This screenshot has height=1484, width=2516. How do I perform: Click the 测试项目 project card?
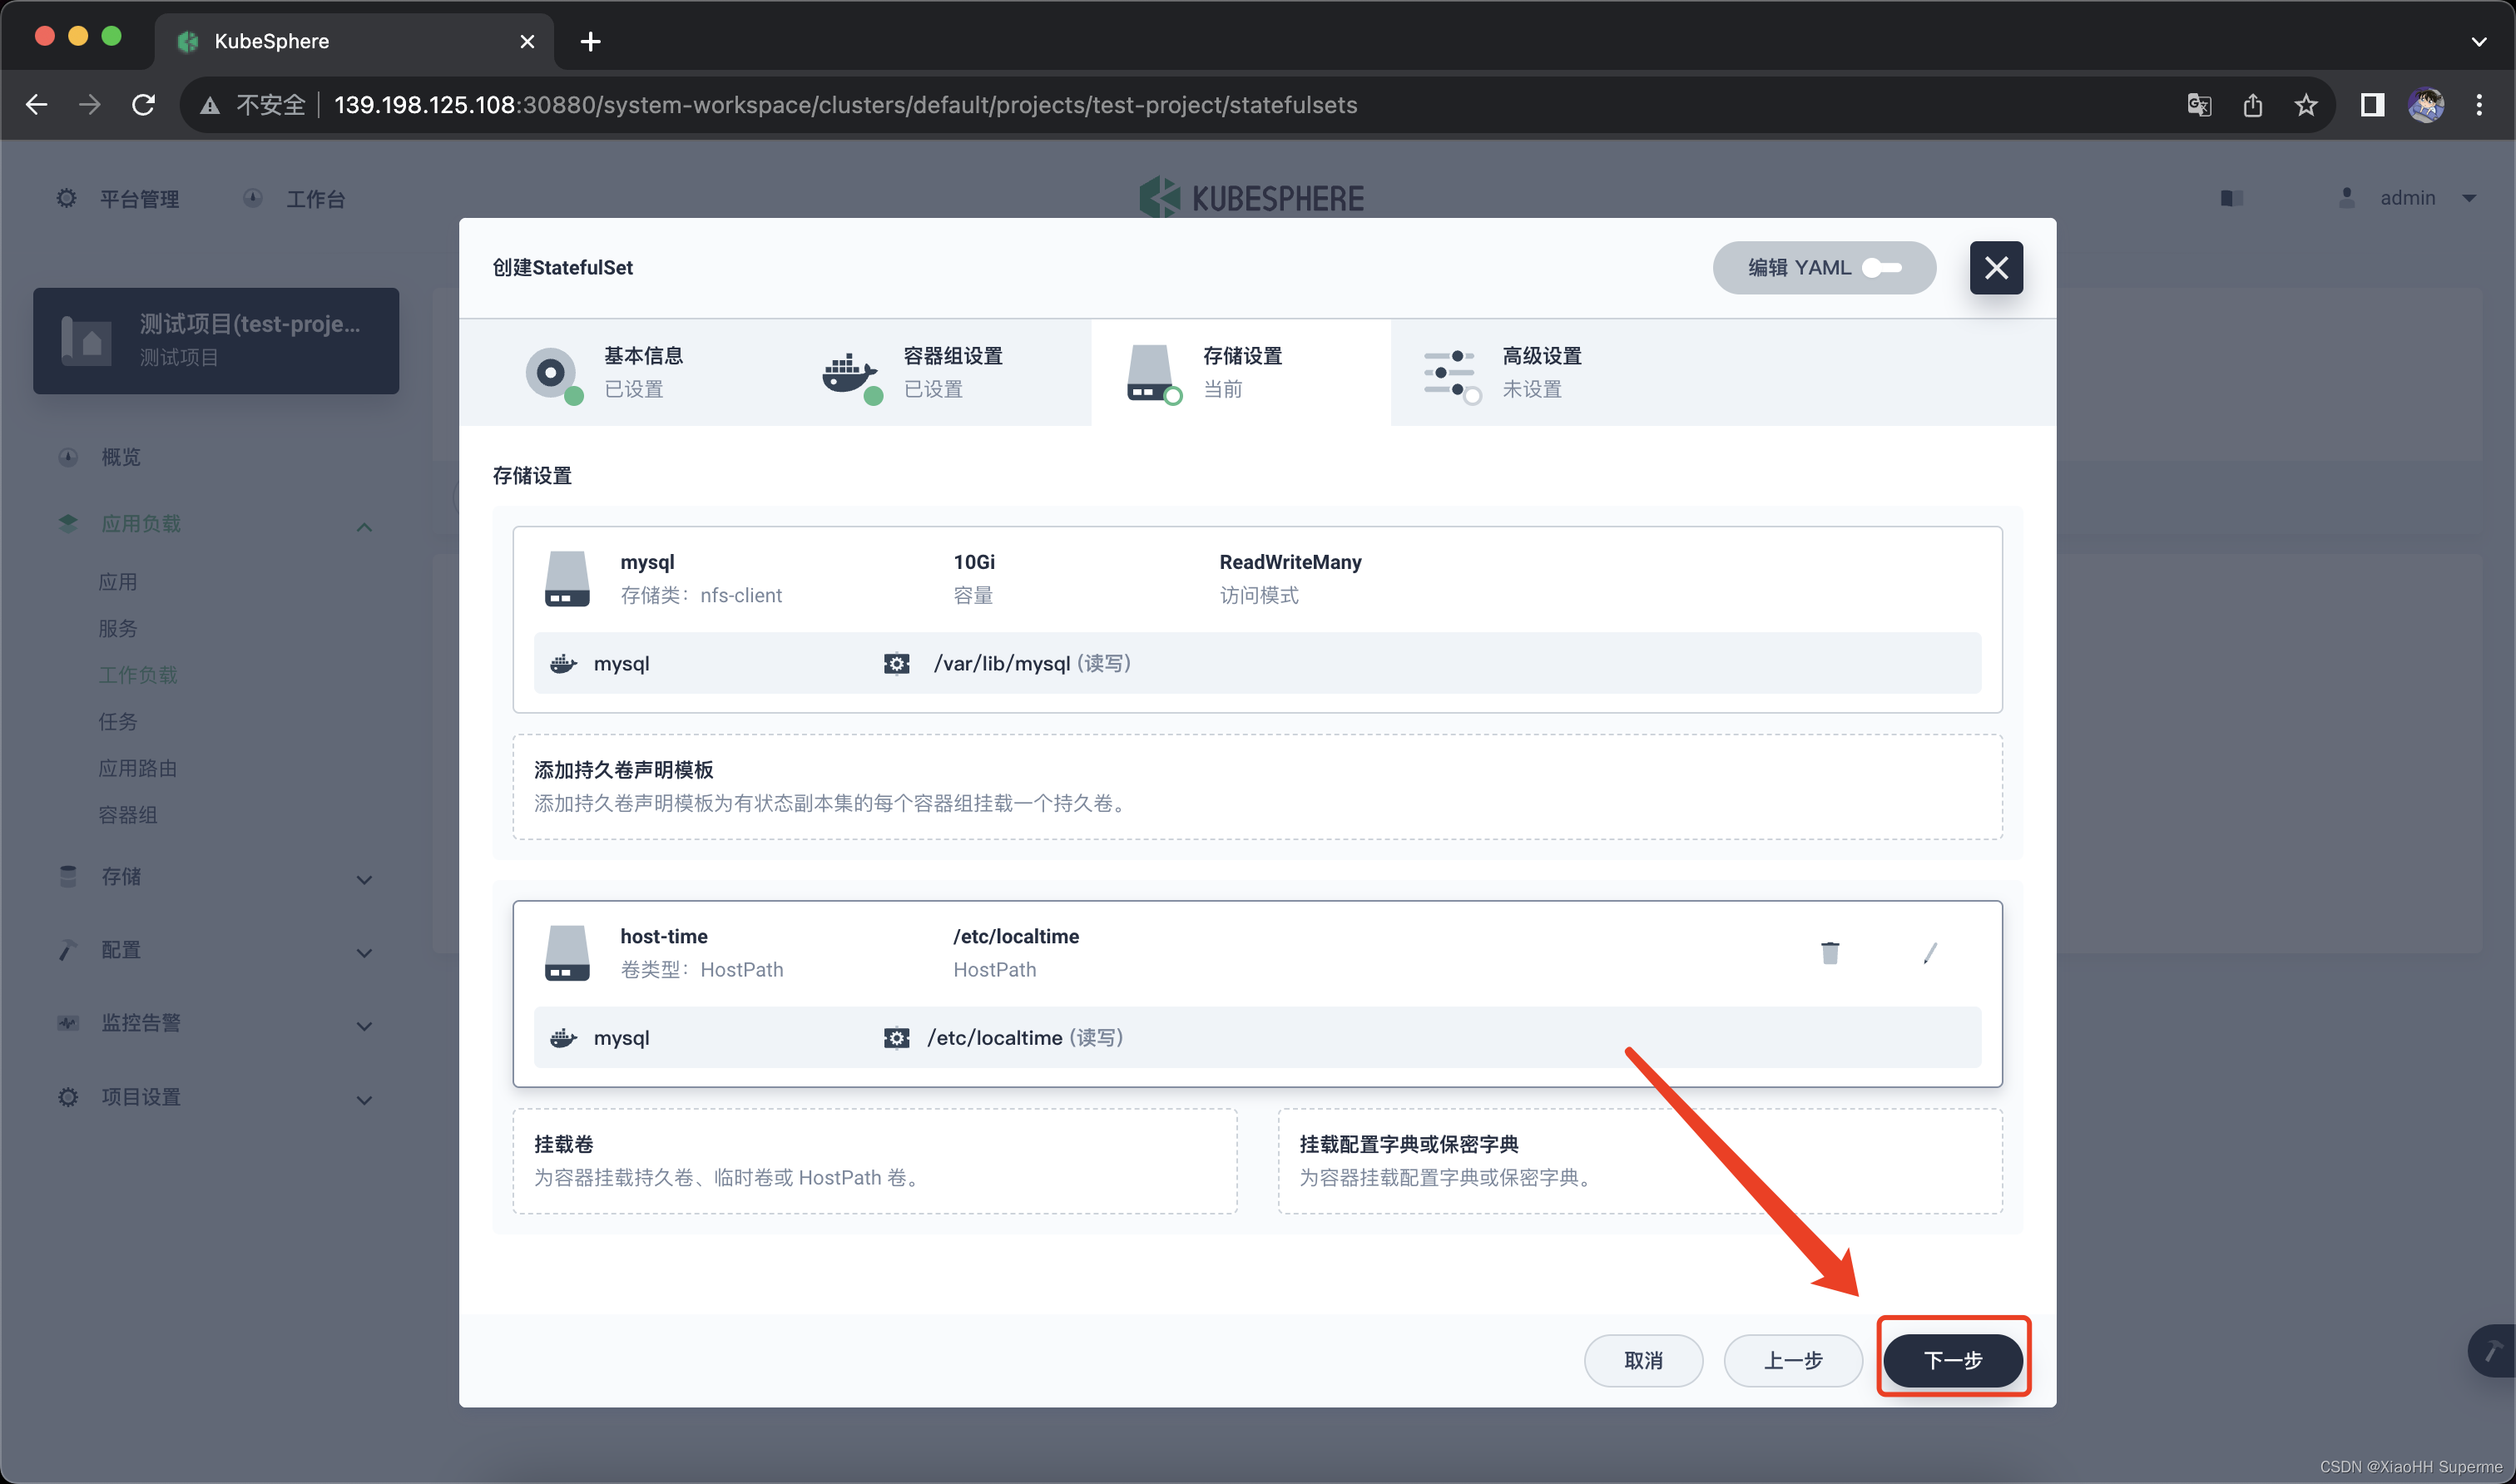(x=216, y=340)
